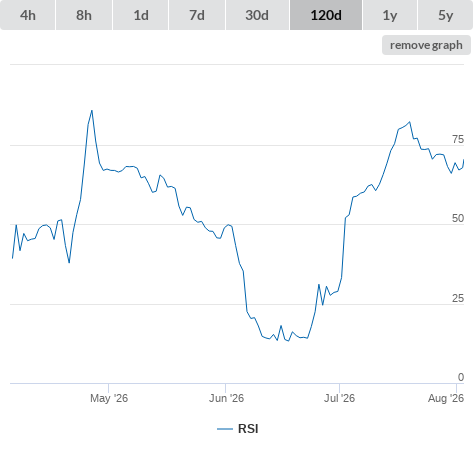The height and width of the screenshot is (455, 474).
Task: Click the active 120d range tab
Action: click(x=326, y=15)
